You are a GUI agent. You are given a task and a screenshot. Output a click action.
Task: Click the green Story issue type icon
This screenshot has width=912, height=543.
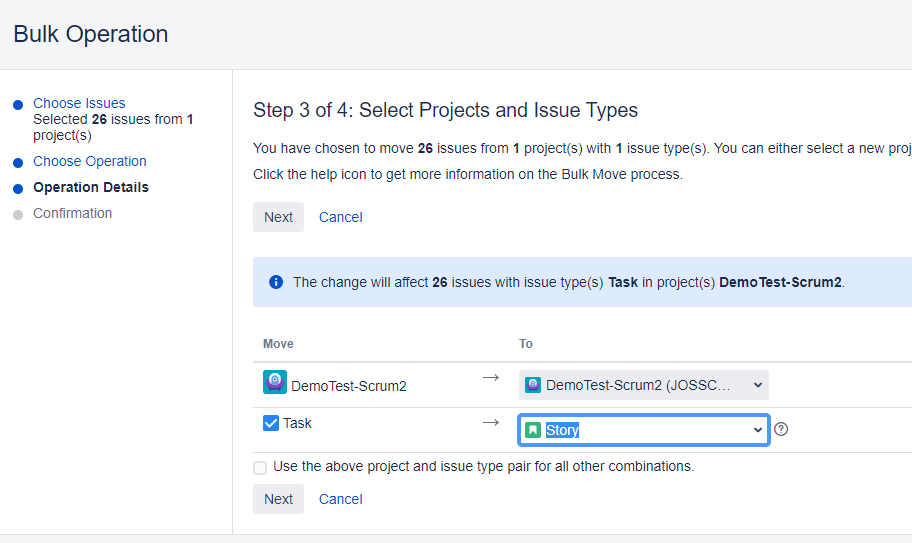click(x=534, y=430)
